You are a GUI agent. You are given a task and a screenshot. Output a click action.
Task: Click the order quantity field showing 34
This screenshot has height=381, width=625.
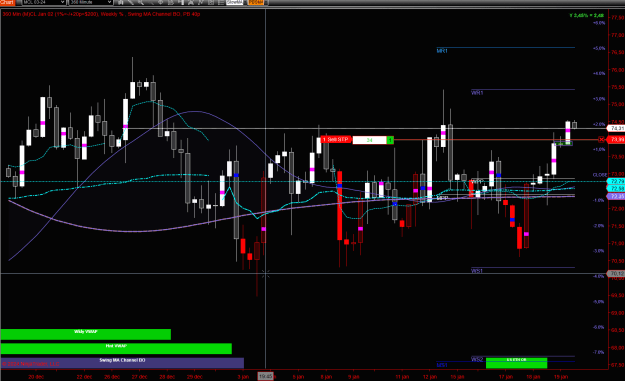369,140
